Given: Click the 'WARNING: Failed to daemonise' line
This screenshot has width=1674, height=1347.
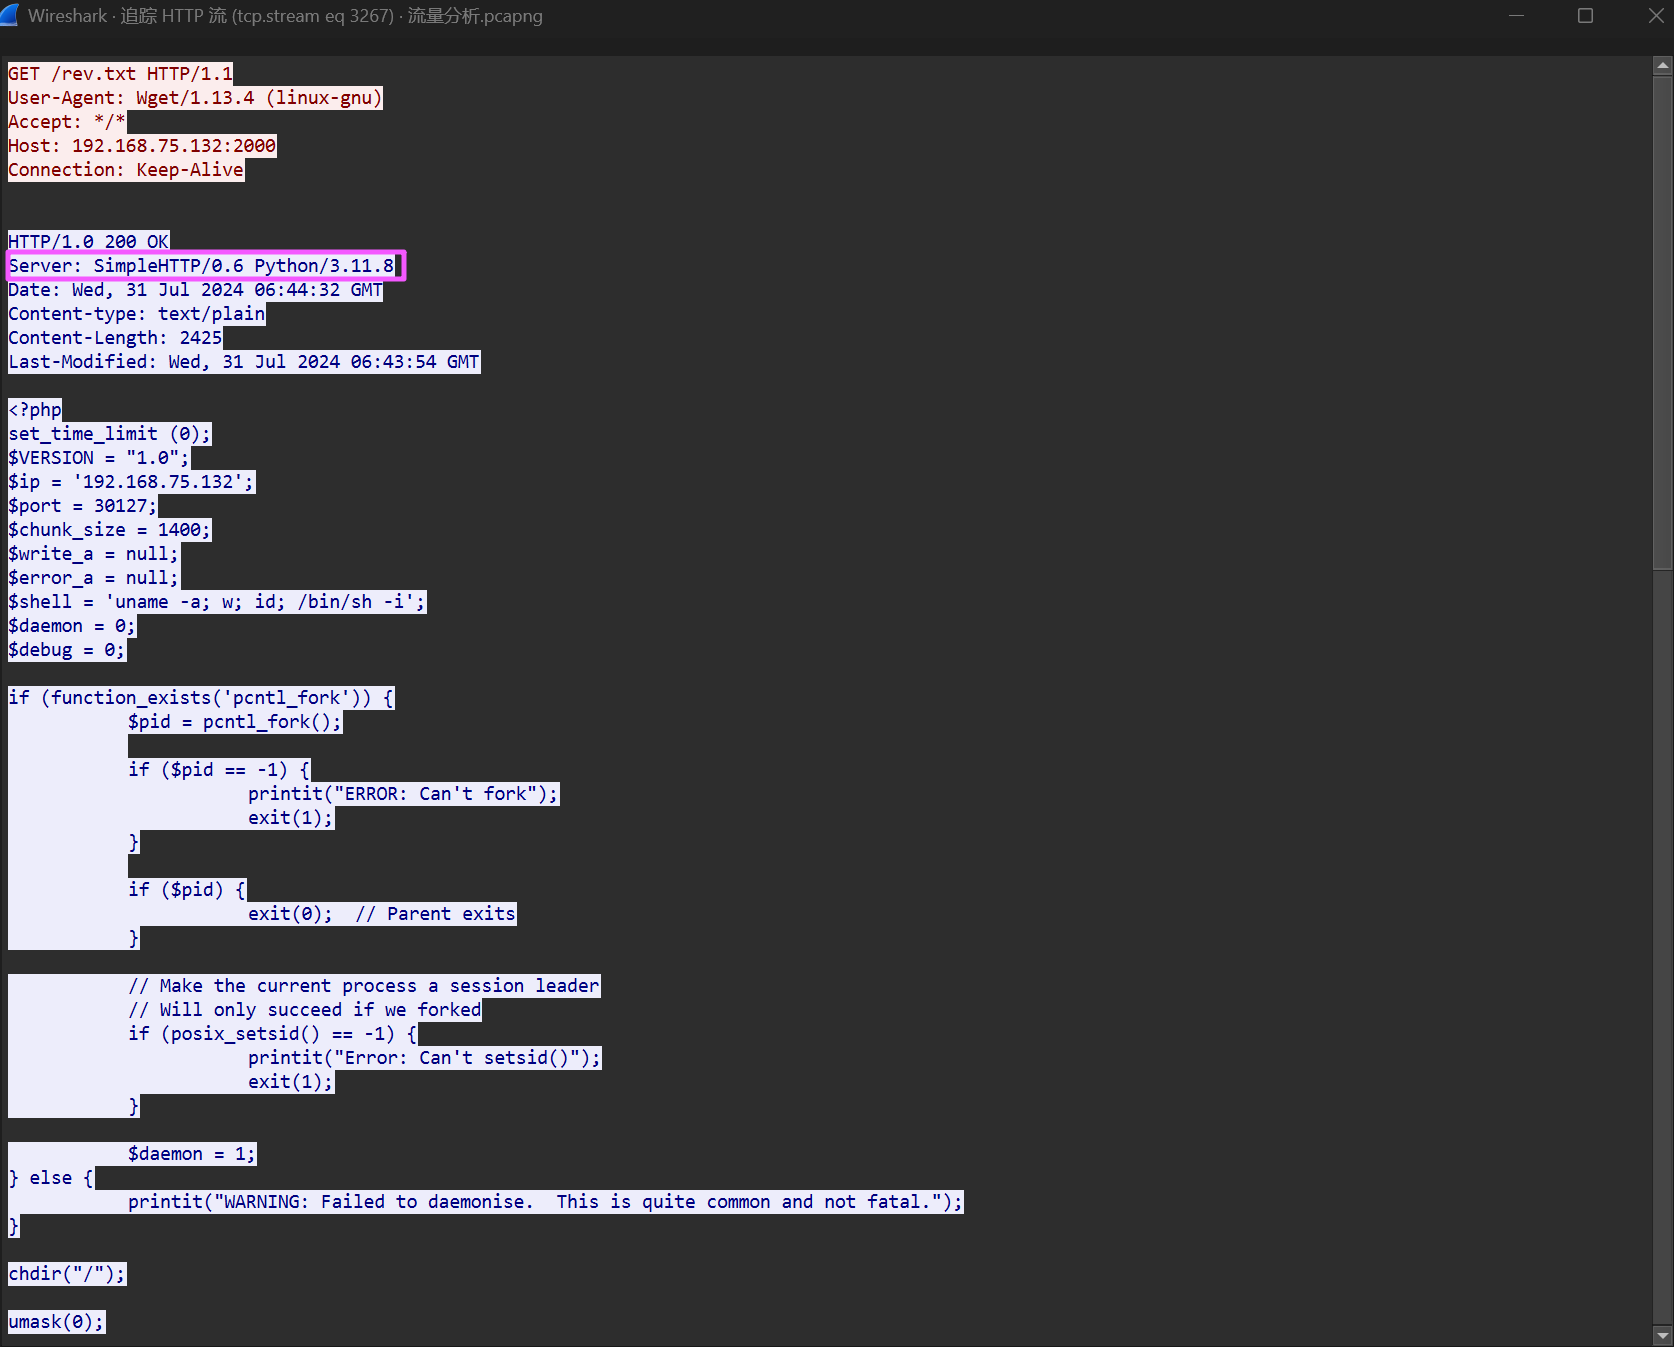Looking at the screenshot, I should click(x=546, y=1202).
